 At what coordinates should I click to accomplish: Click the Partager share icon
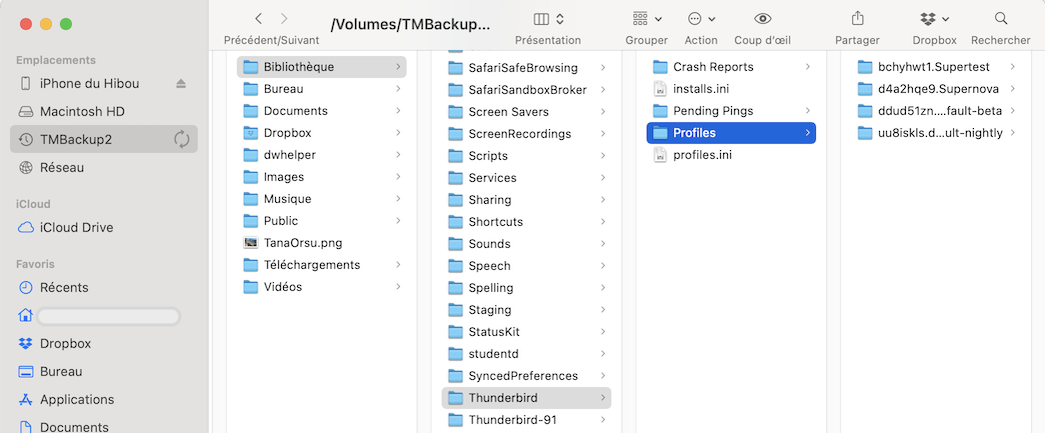pyautogui.click(x=857, y=19)
